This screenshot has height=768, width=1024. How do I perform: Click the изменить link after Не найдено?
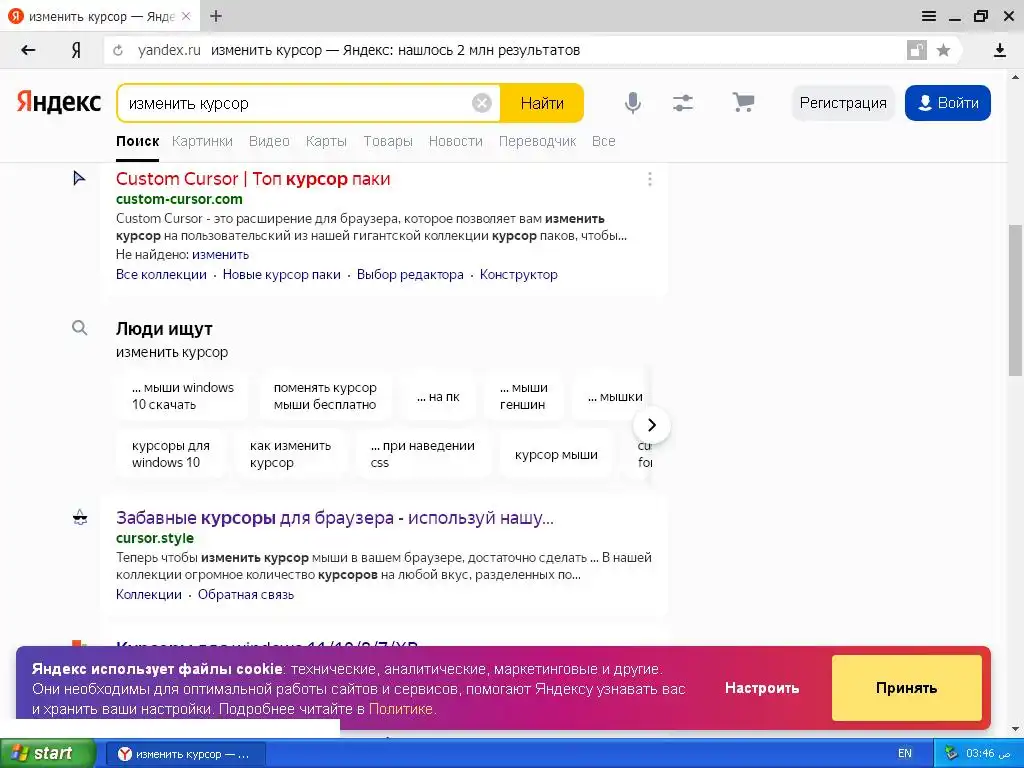click(221, 255)
